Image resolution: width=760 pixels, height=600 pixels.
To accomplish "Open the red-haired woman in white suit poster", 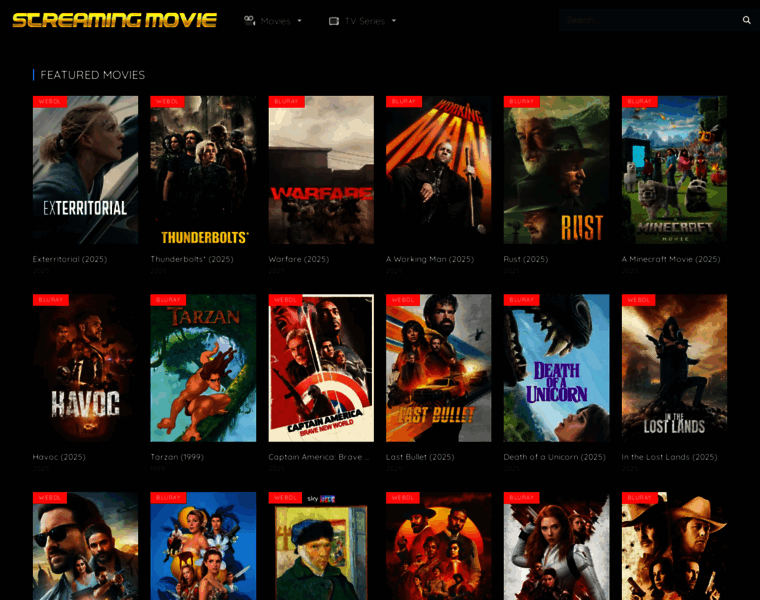I will pos(556,546).
